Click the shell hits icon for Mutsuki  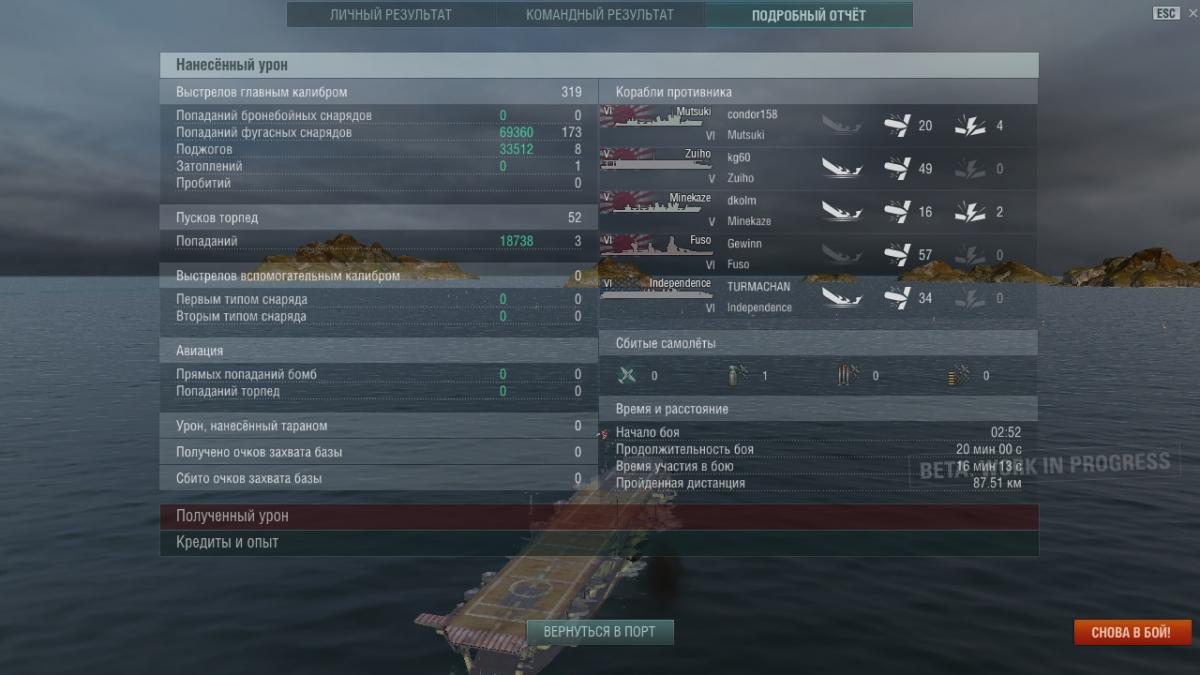(897, 125)
